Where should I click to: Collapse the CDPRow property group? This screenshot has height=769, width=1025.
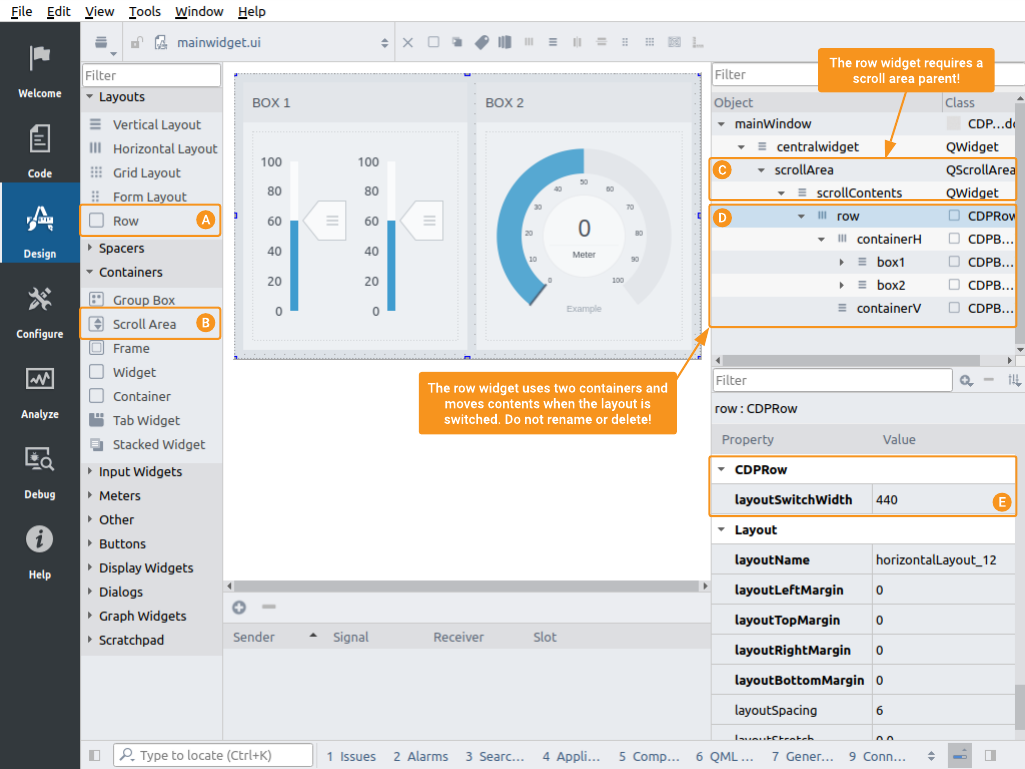[x=720, y=470]
